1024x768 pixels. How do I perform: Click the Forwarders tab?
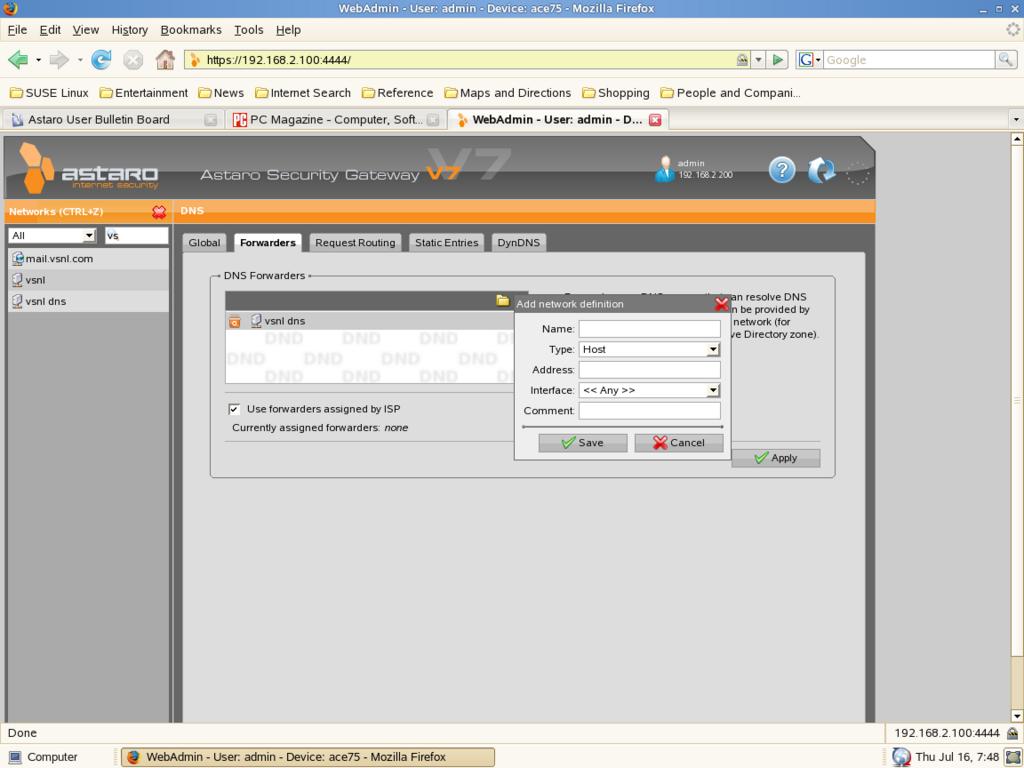268,242
